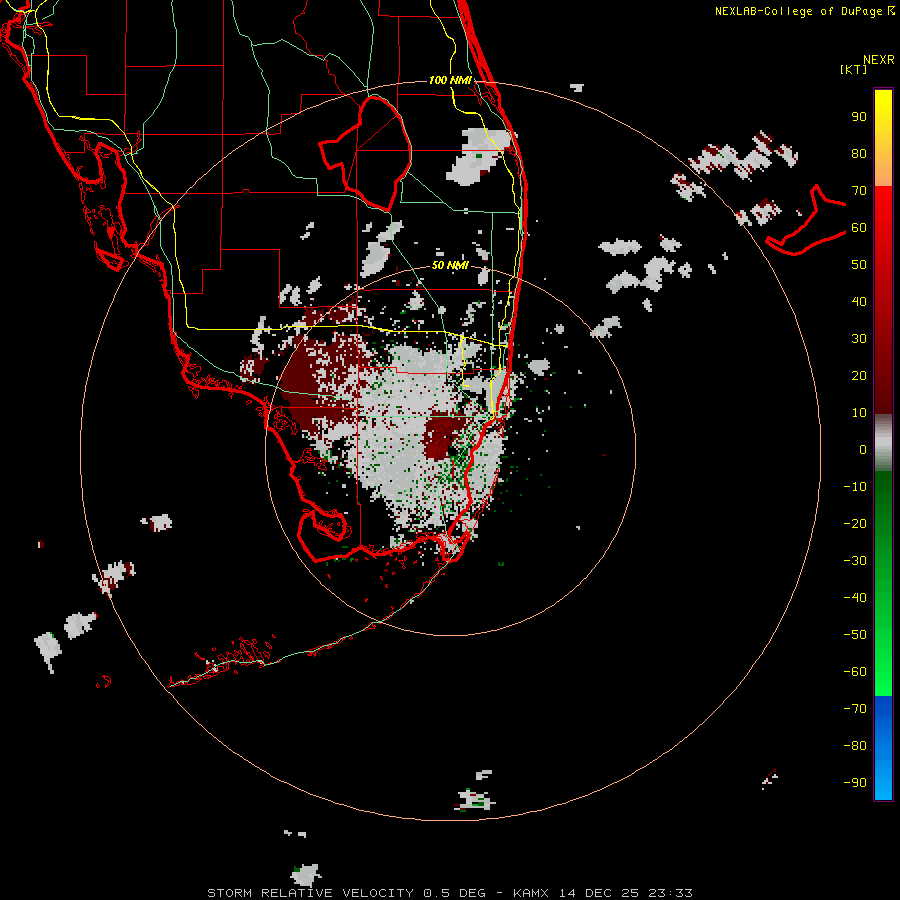
Task: Click the 40 value on velocity scale
Action: pos(859,301)
